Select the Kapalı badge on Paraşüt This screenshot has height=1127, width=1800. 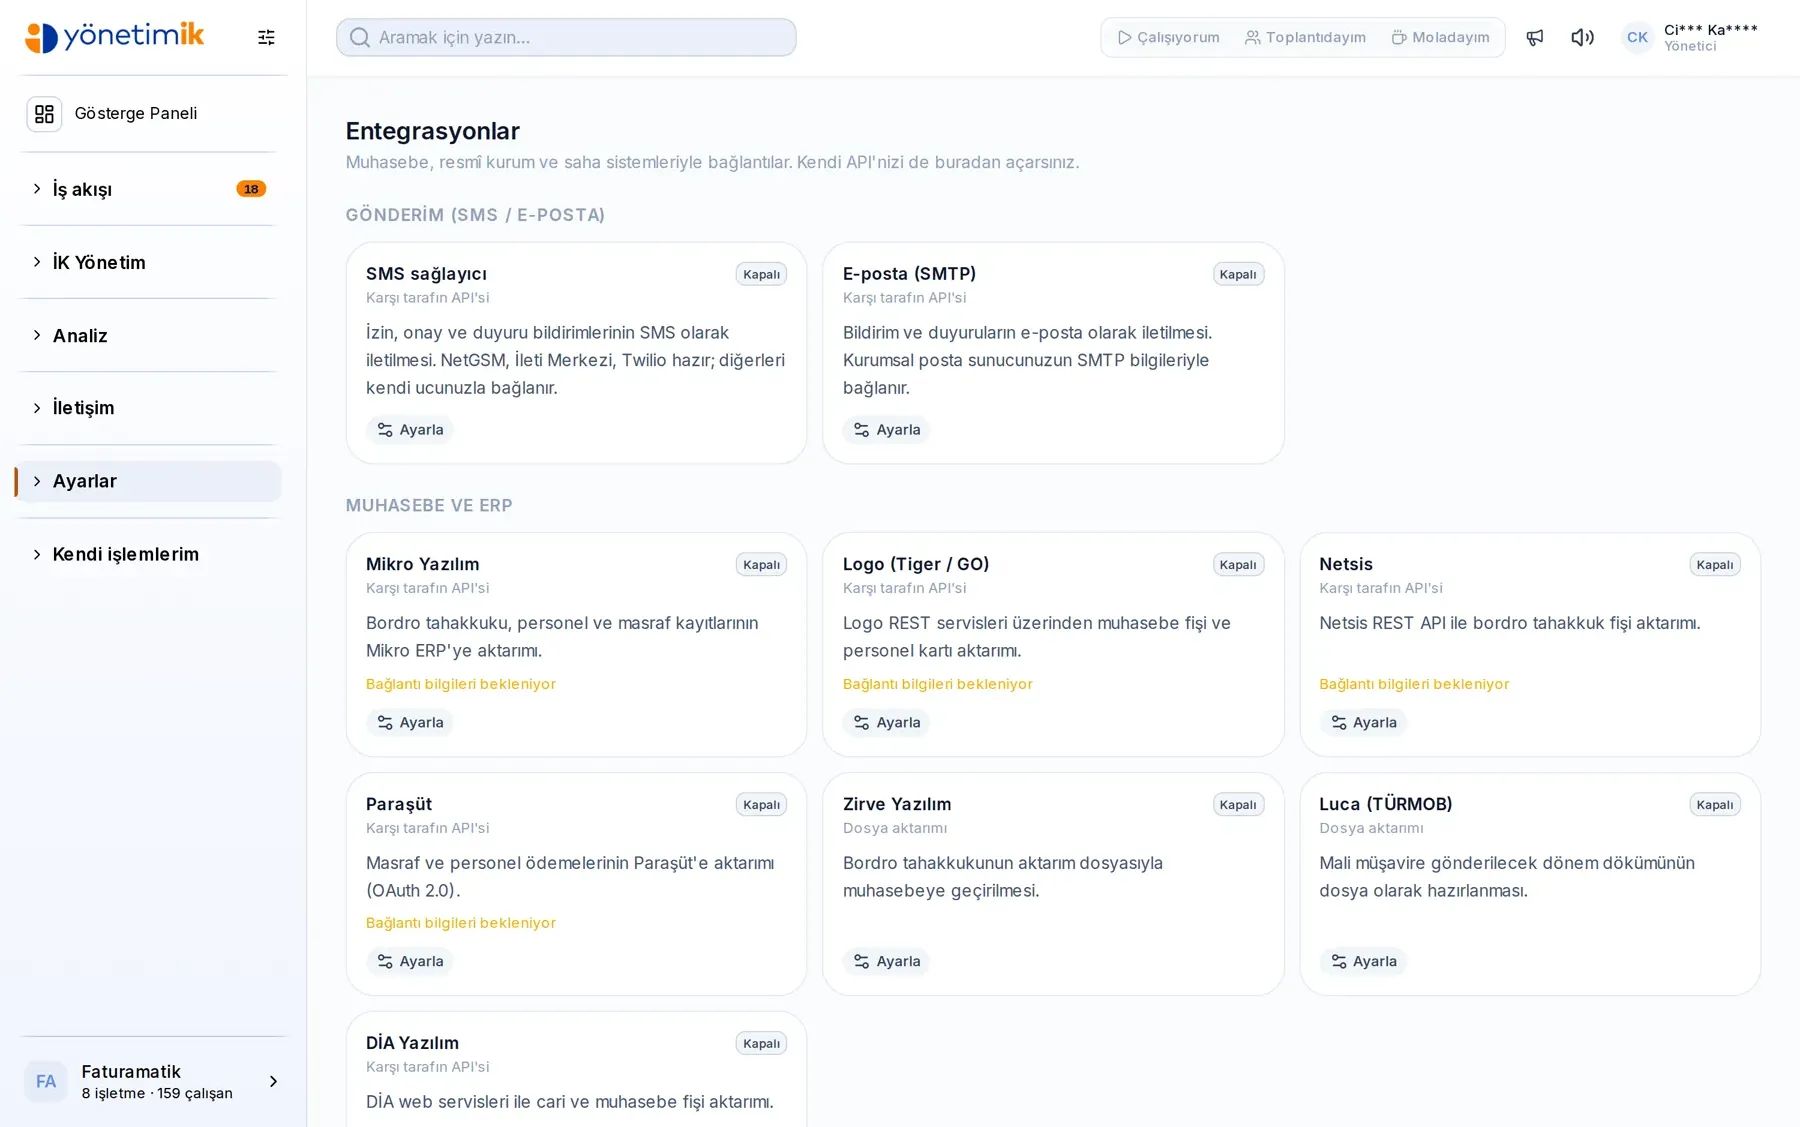pos(761,804)
